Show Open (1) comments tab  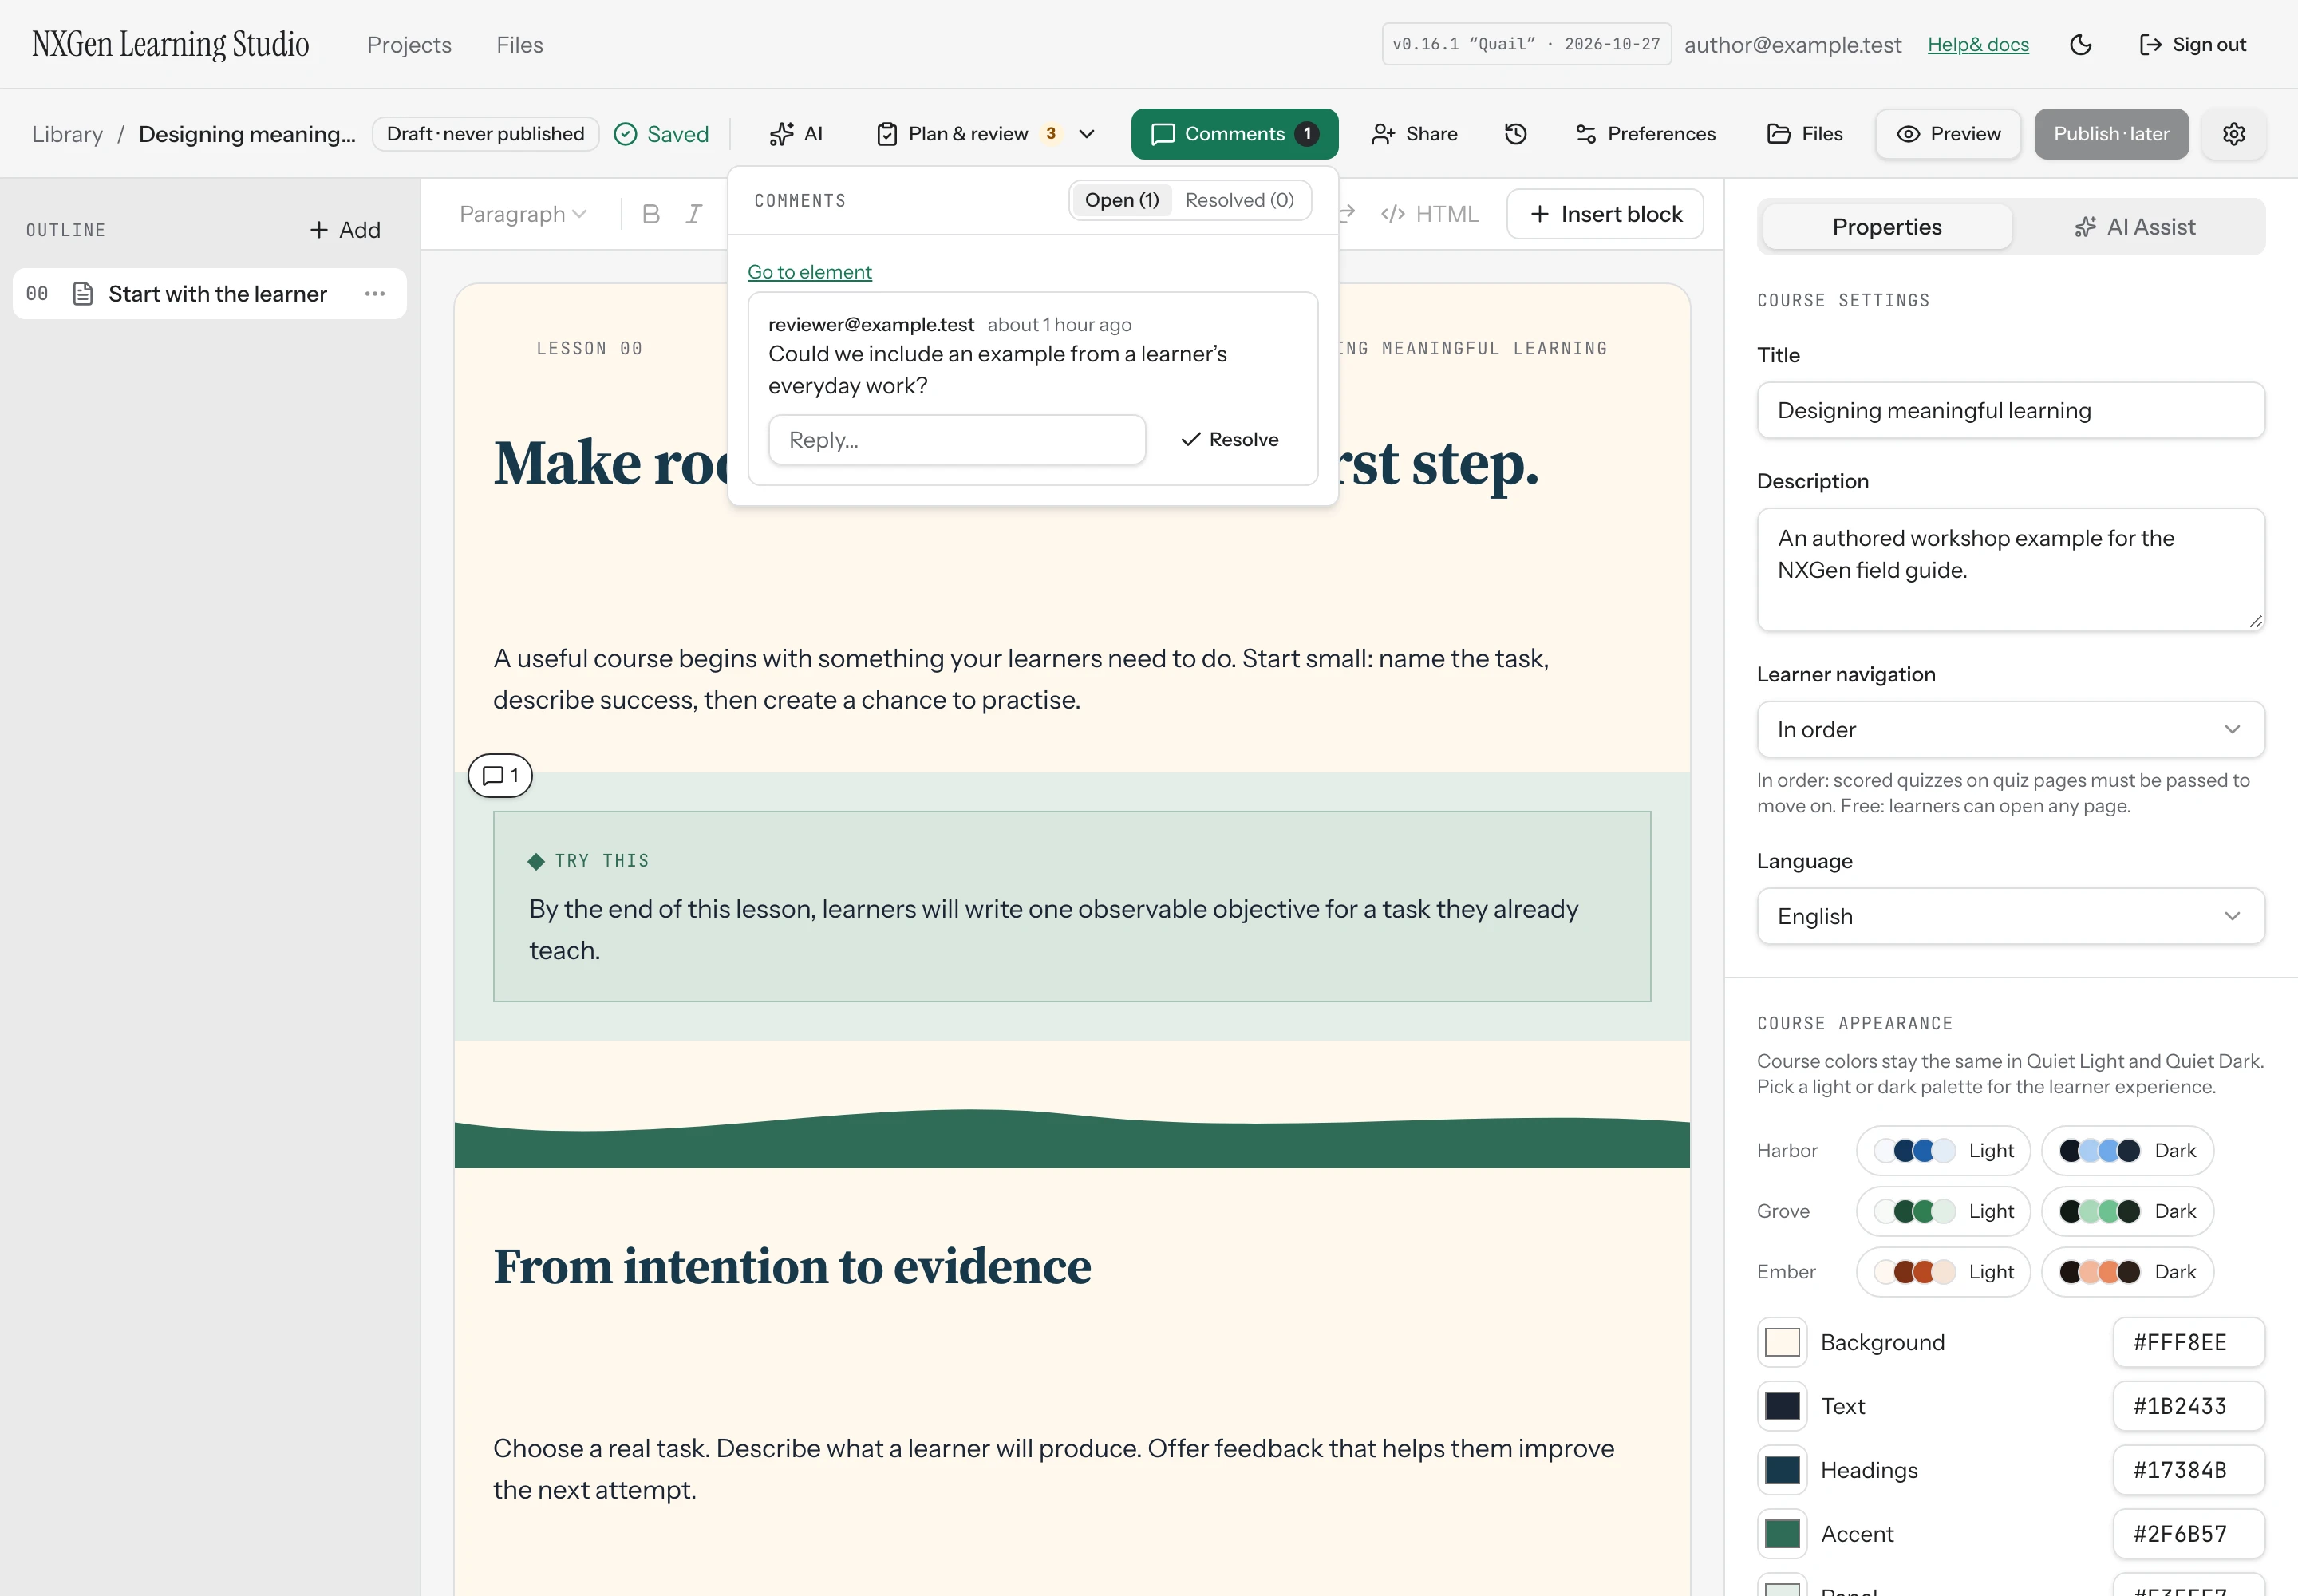coord(1121,200)
